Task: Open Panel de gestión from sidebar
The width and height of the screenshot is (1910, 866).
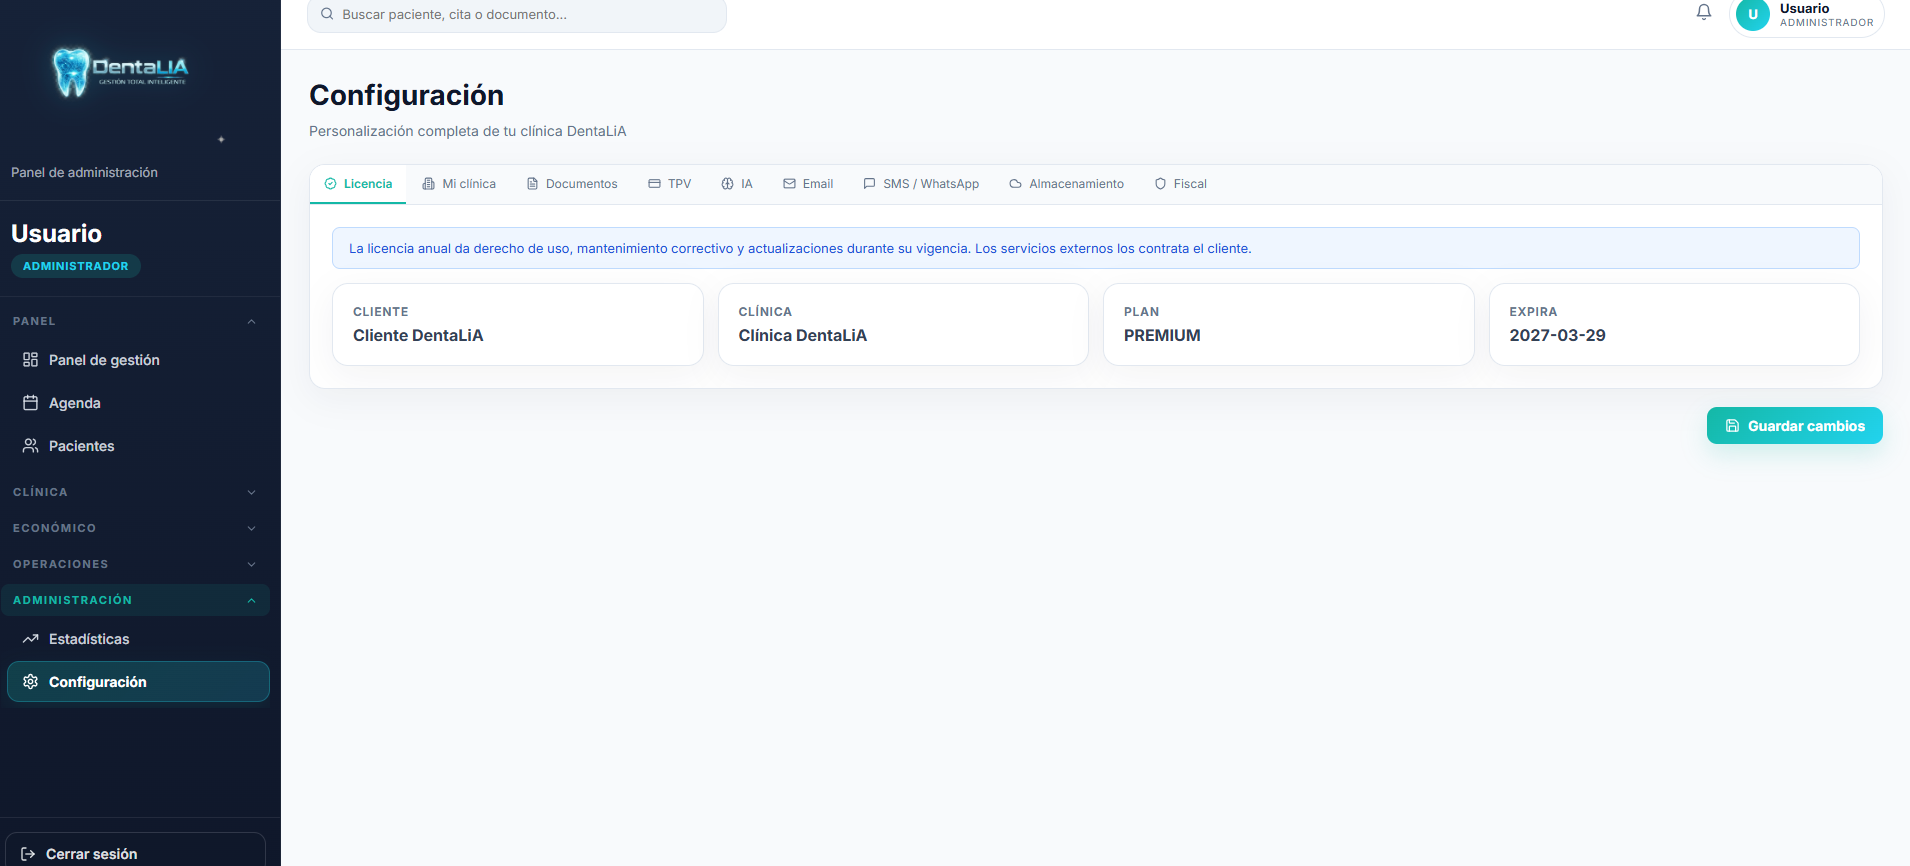Action: pos(104,360)
